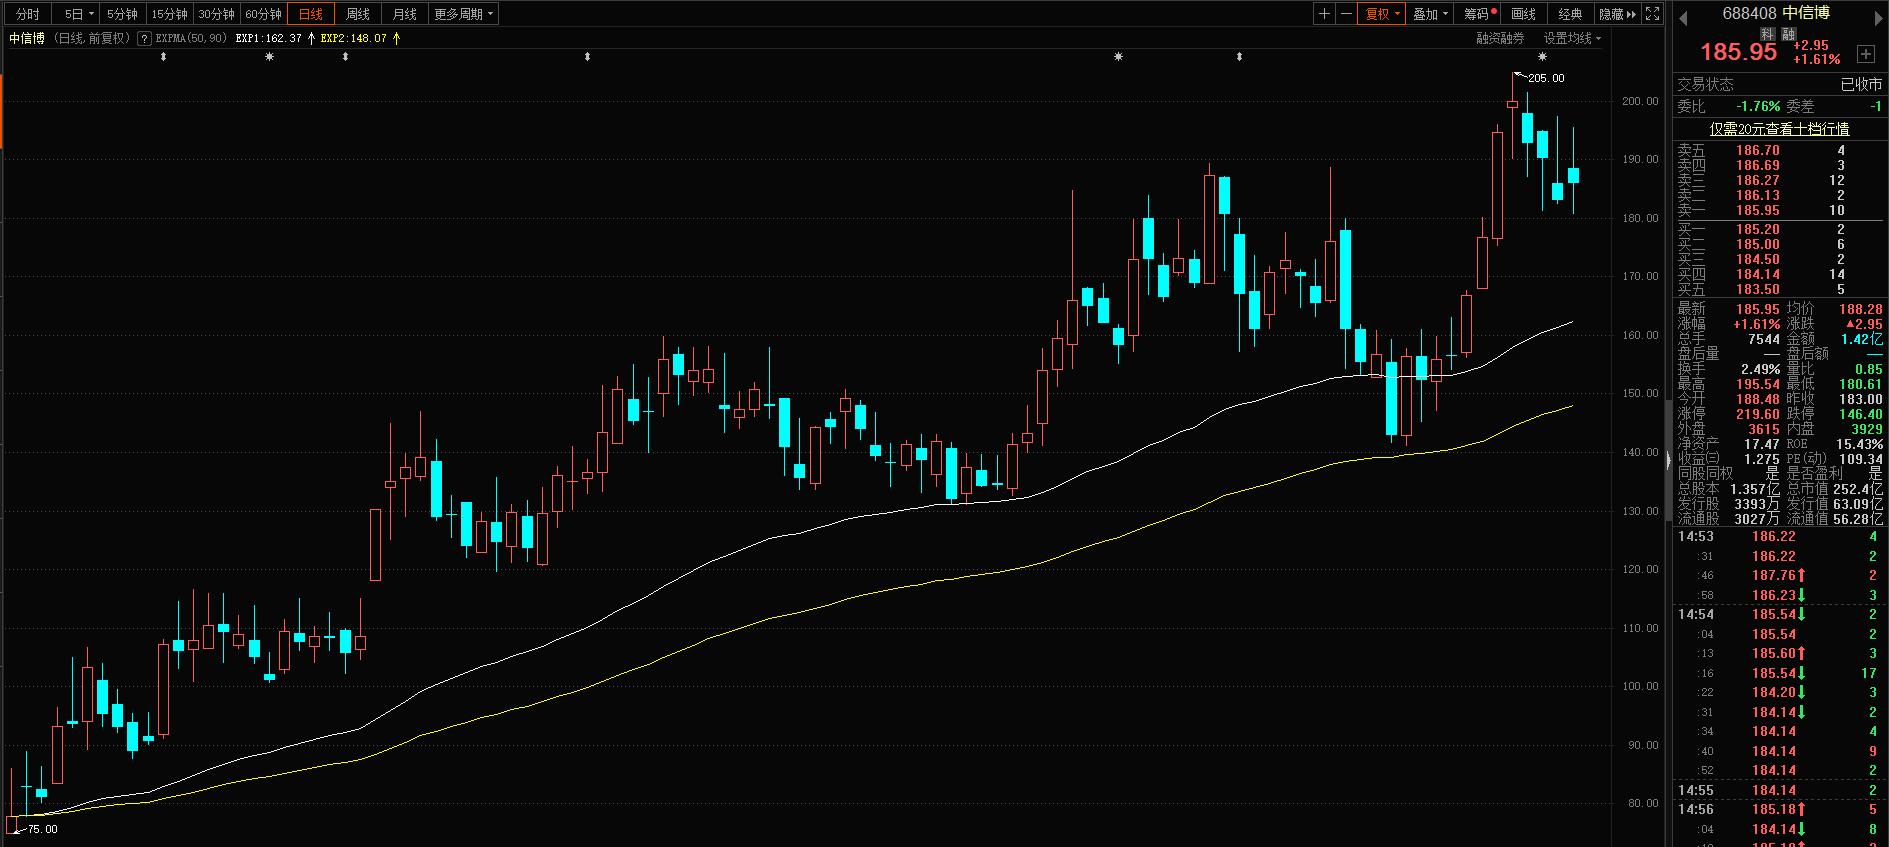Click the 75.00 low price marker
The height and width of the screenshot is (847, 1889).
(x=42, y=829)
